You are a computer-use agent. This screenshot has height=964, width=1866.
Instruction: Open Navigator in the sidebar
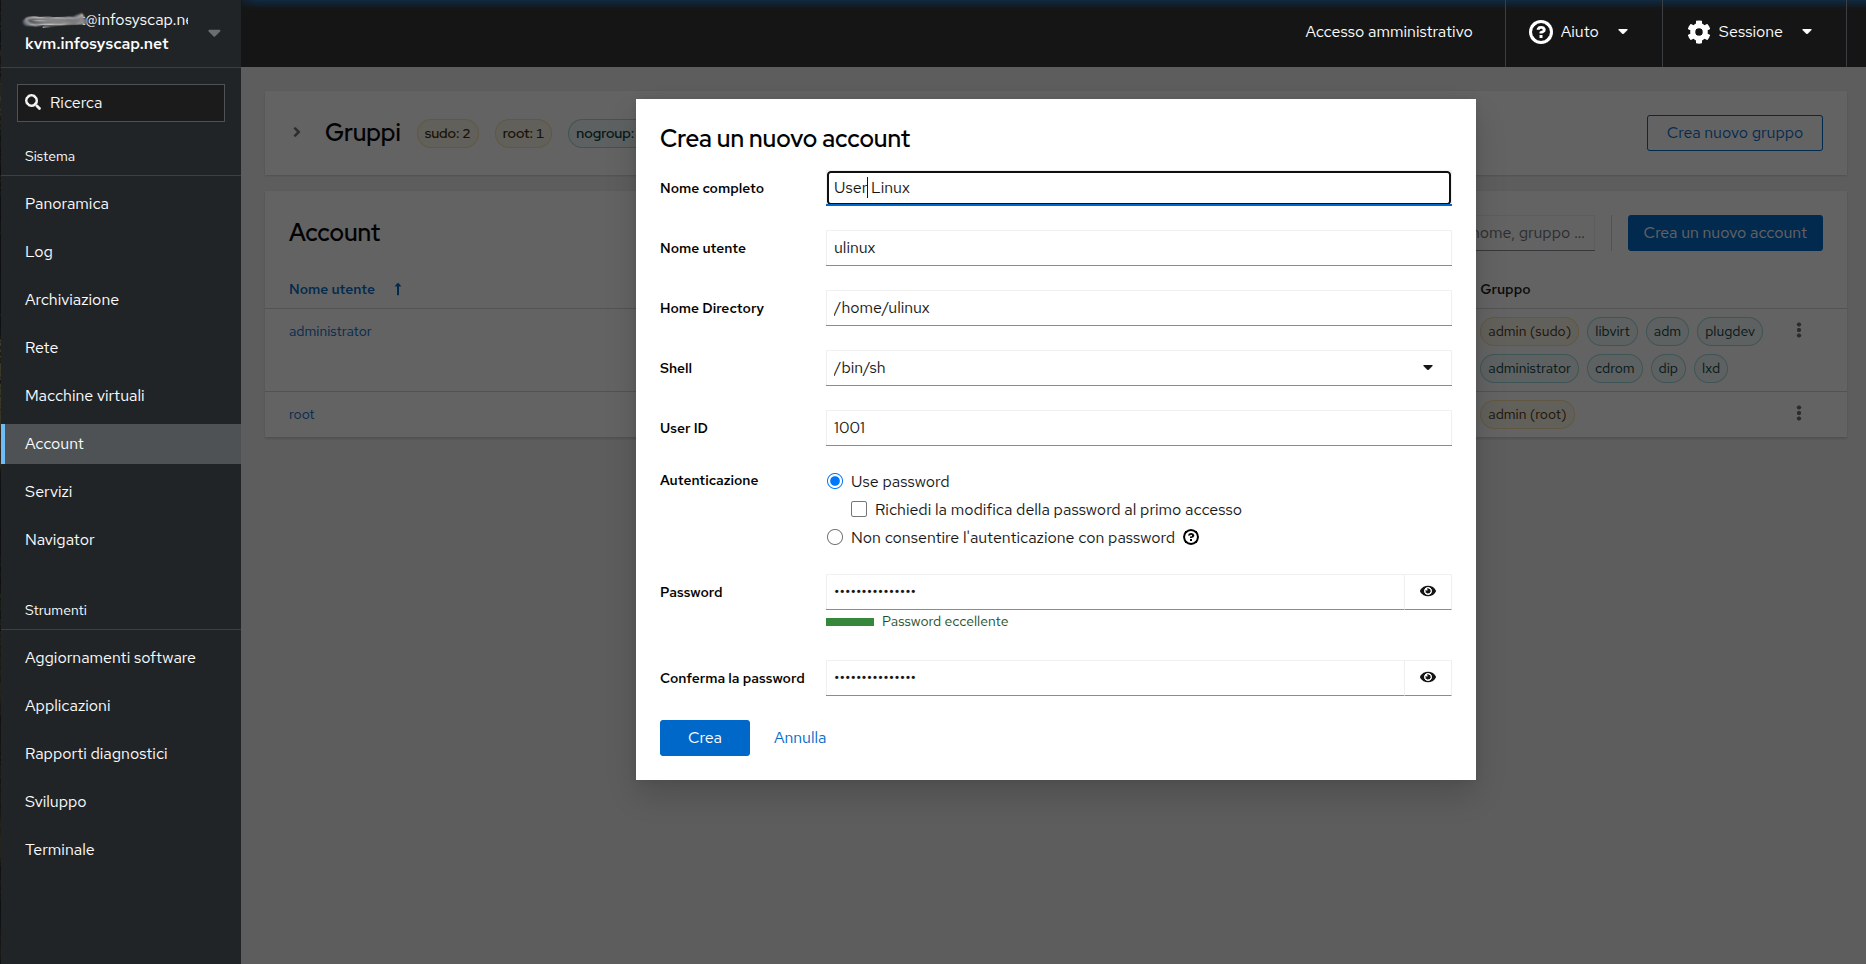click(x=120, y=540)
